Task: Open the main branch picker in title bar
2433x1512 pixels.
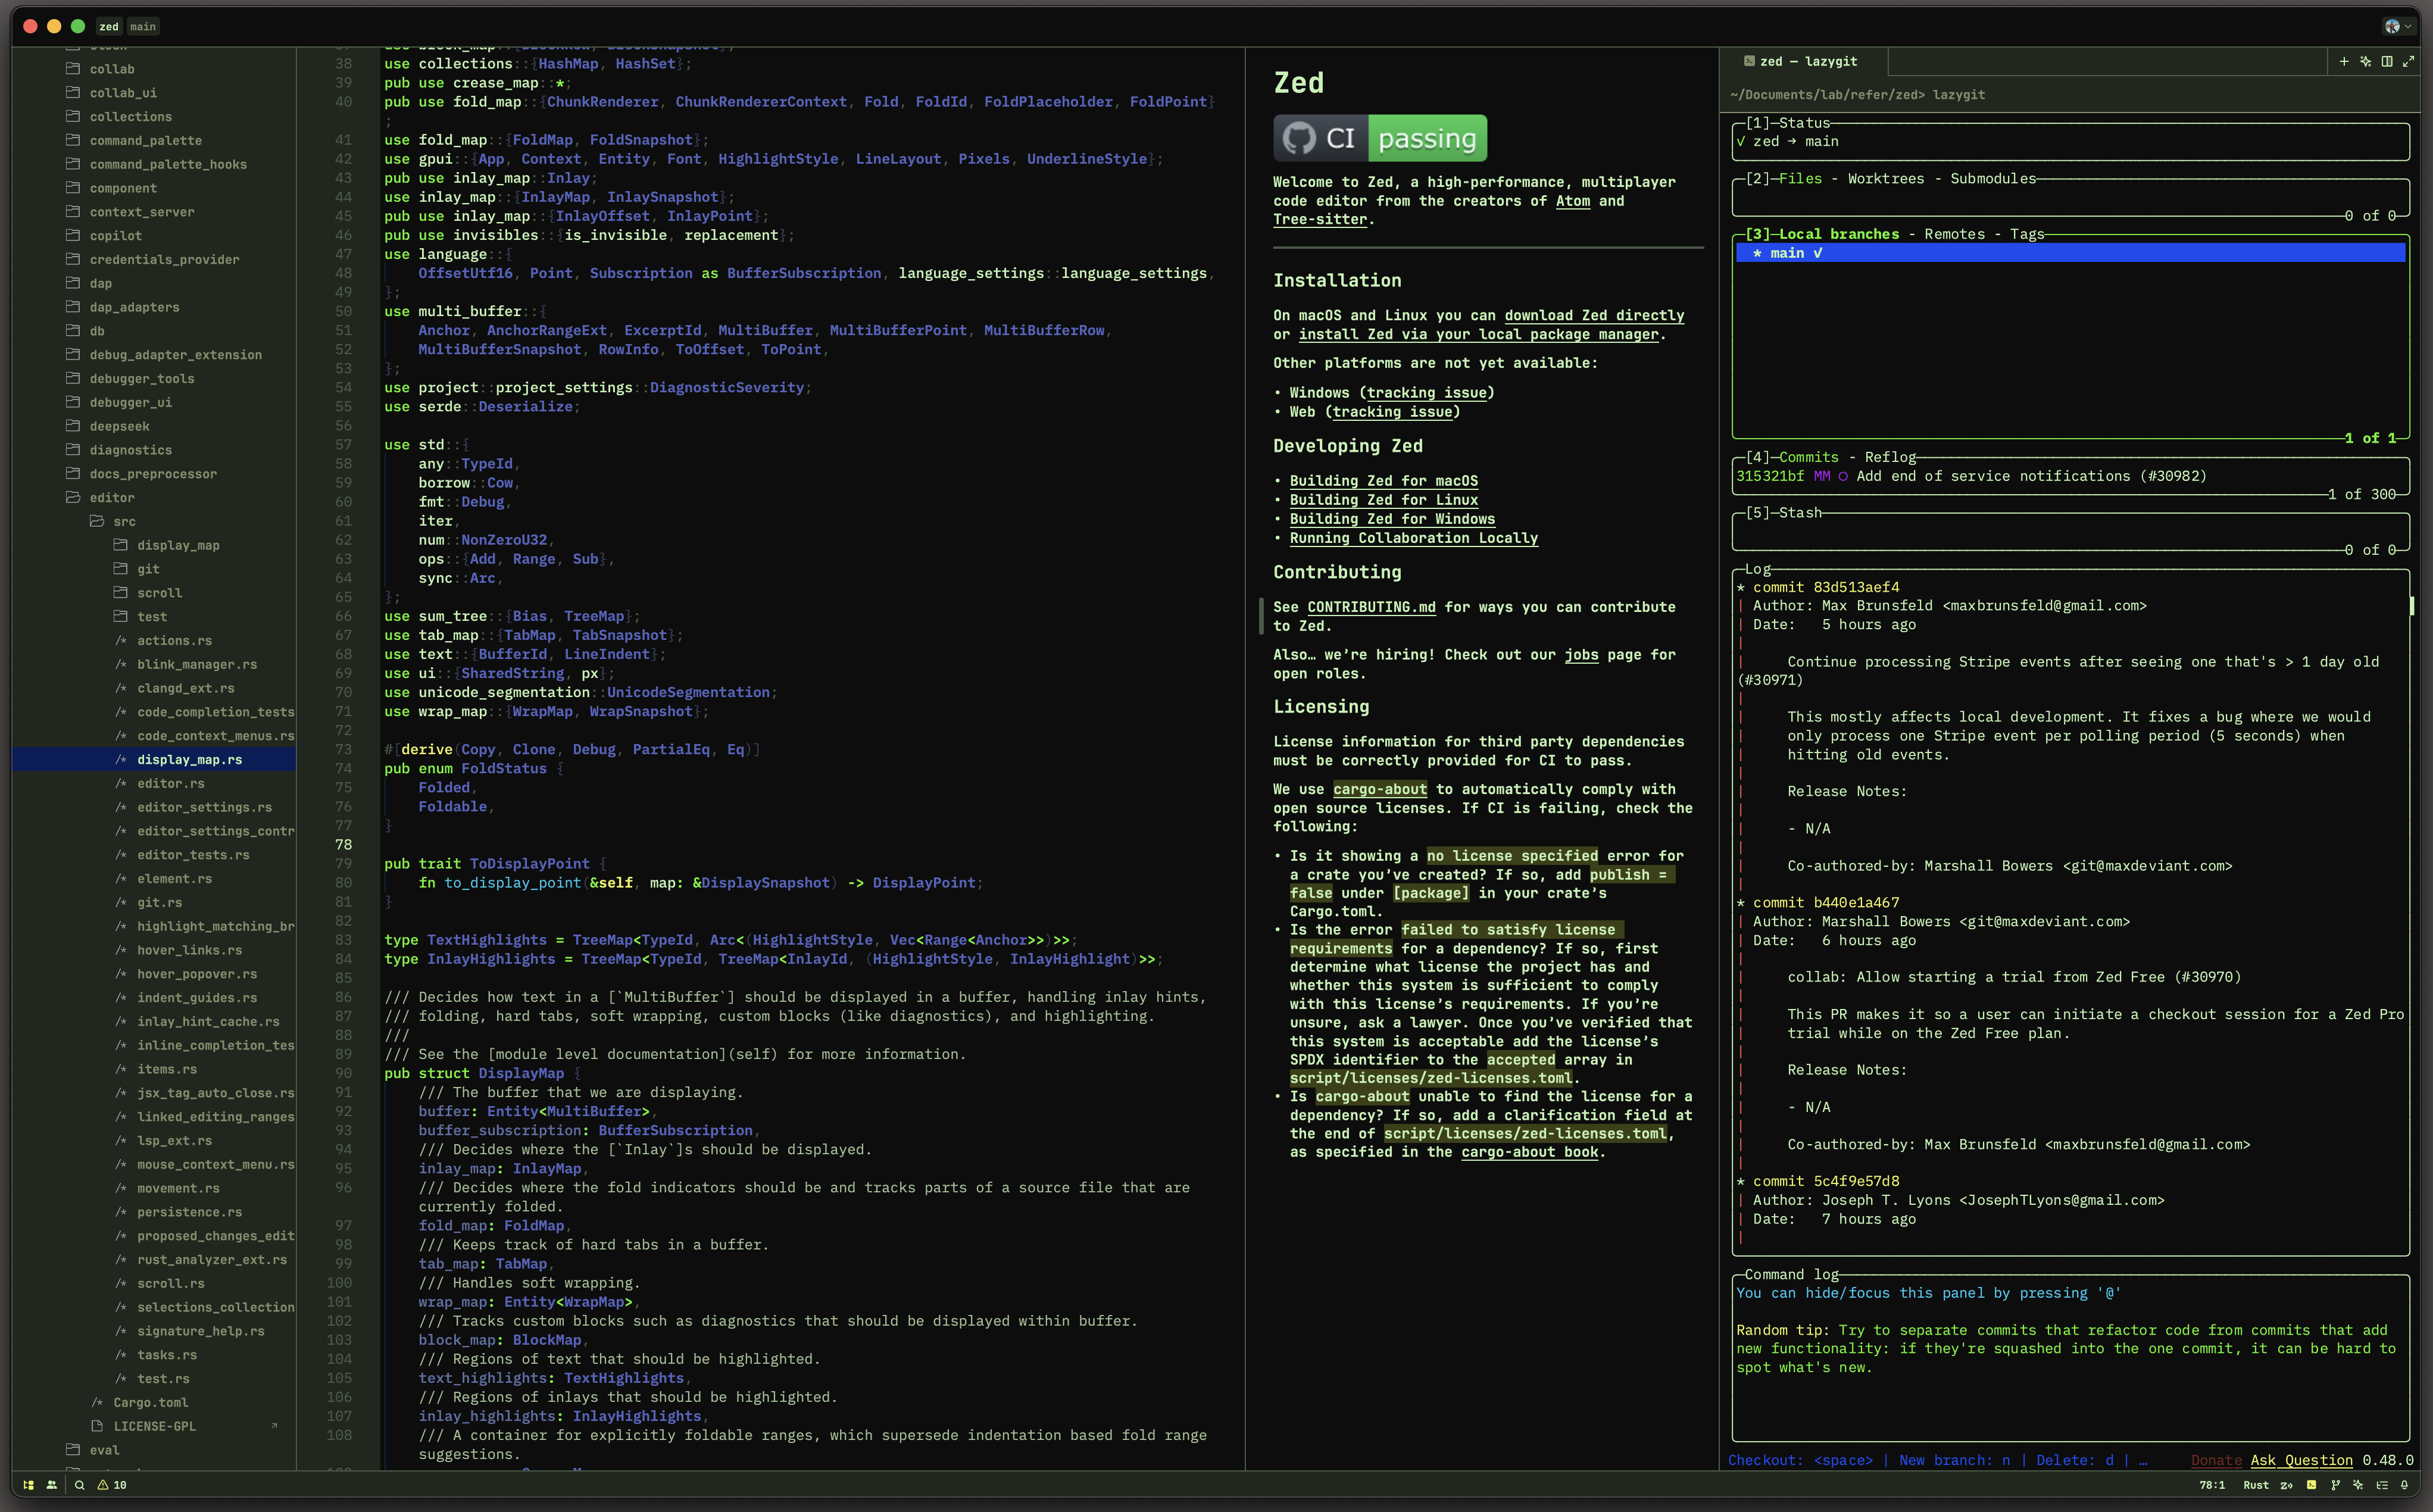Action: click(x=143, y=27)
